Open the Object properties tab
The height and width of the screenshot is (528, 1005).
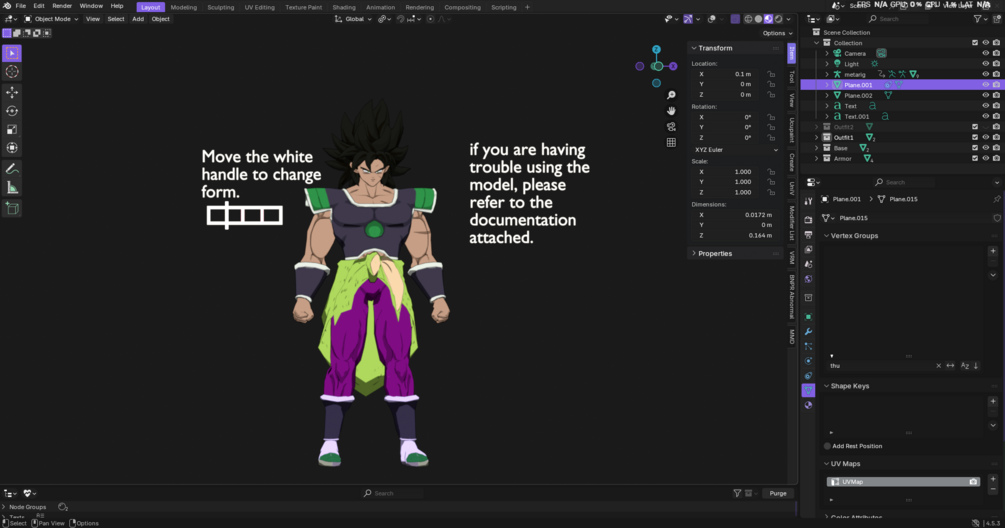808,317
